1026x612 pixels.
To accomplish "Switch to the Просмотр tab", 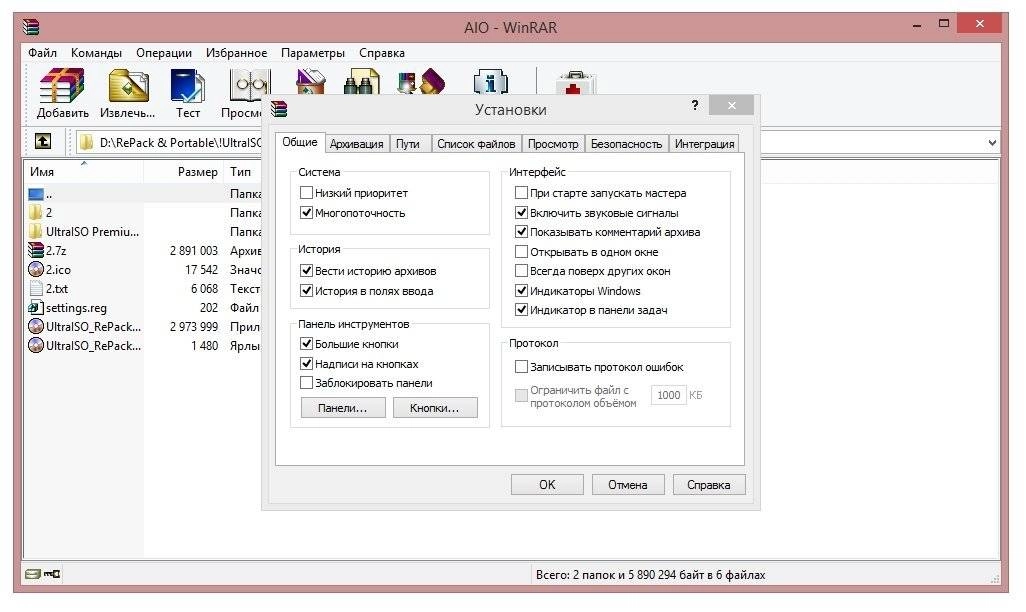I will (x=553, y=143).
